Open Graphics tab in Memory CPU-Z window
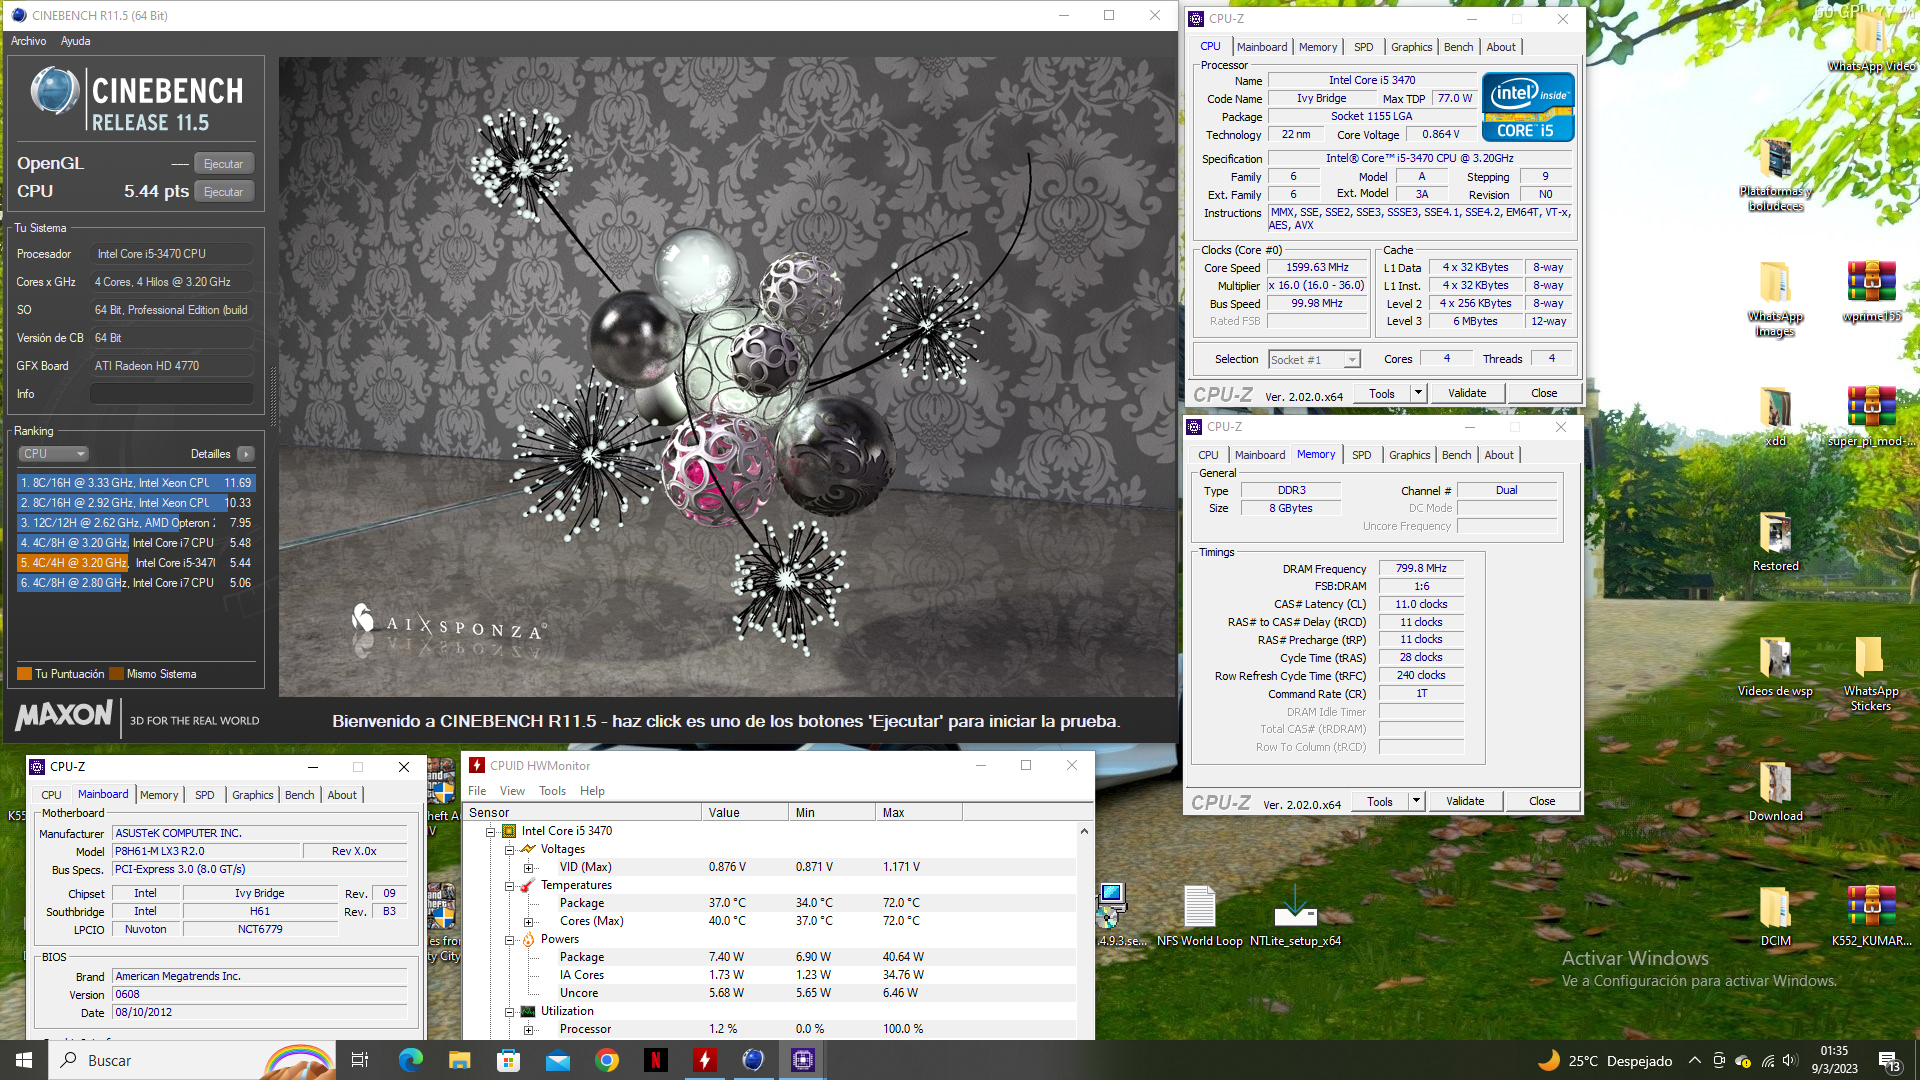Image resolution: width=1920 pixels, height=1080 pixels. [x=1409, y=455]
